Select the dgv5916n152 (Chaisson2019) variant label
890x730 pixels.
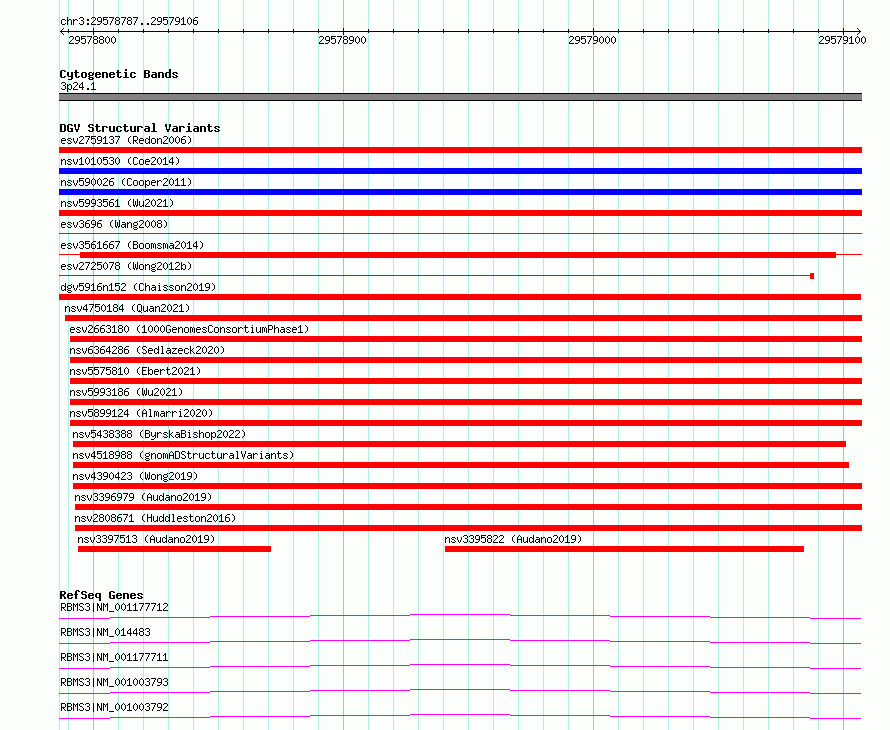click(x=138, y=287)
